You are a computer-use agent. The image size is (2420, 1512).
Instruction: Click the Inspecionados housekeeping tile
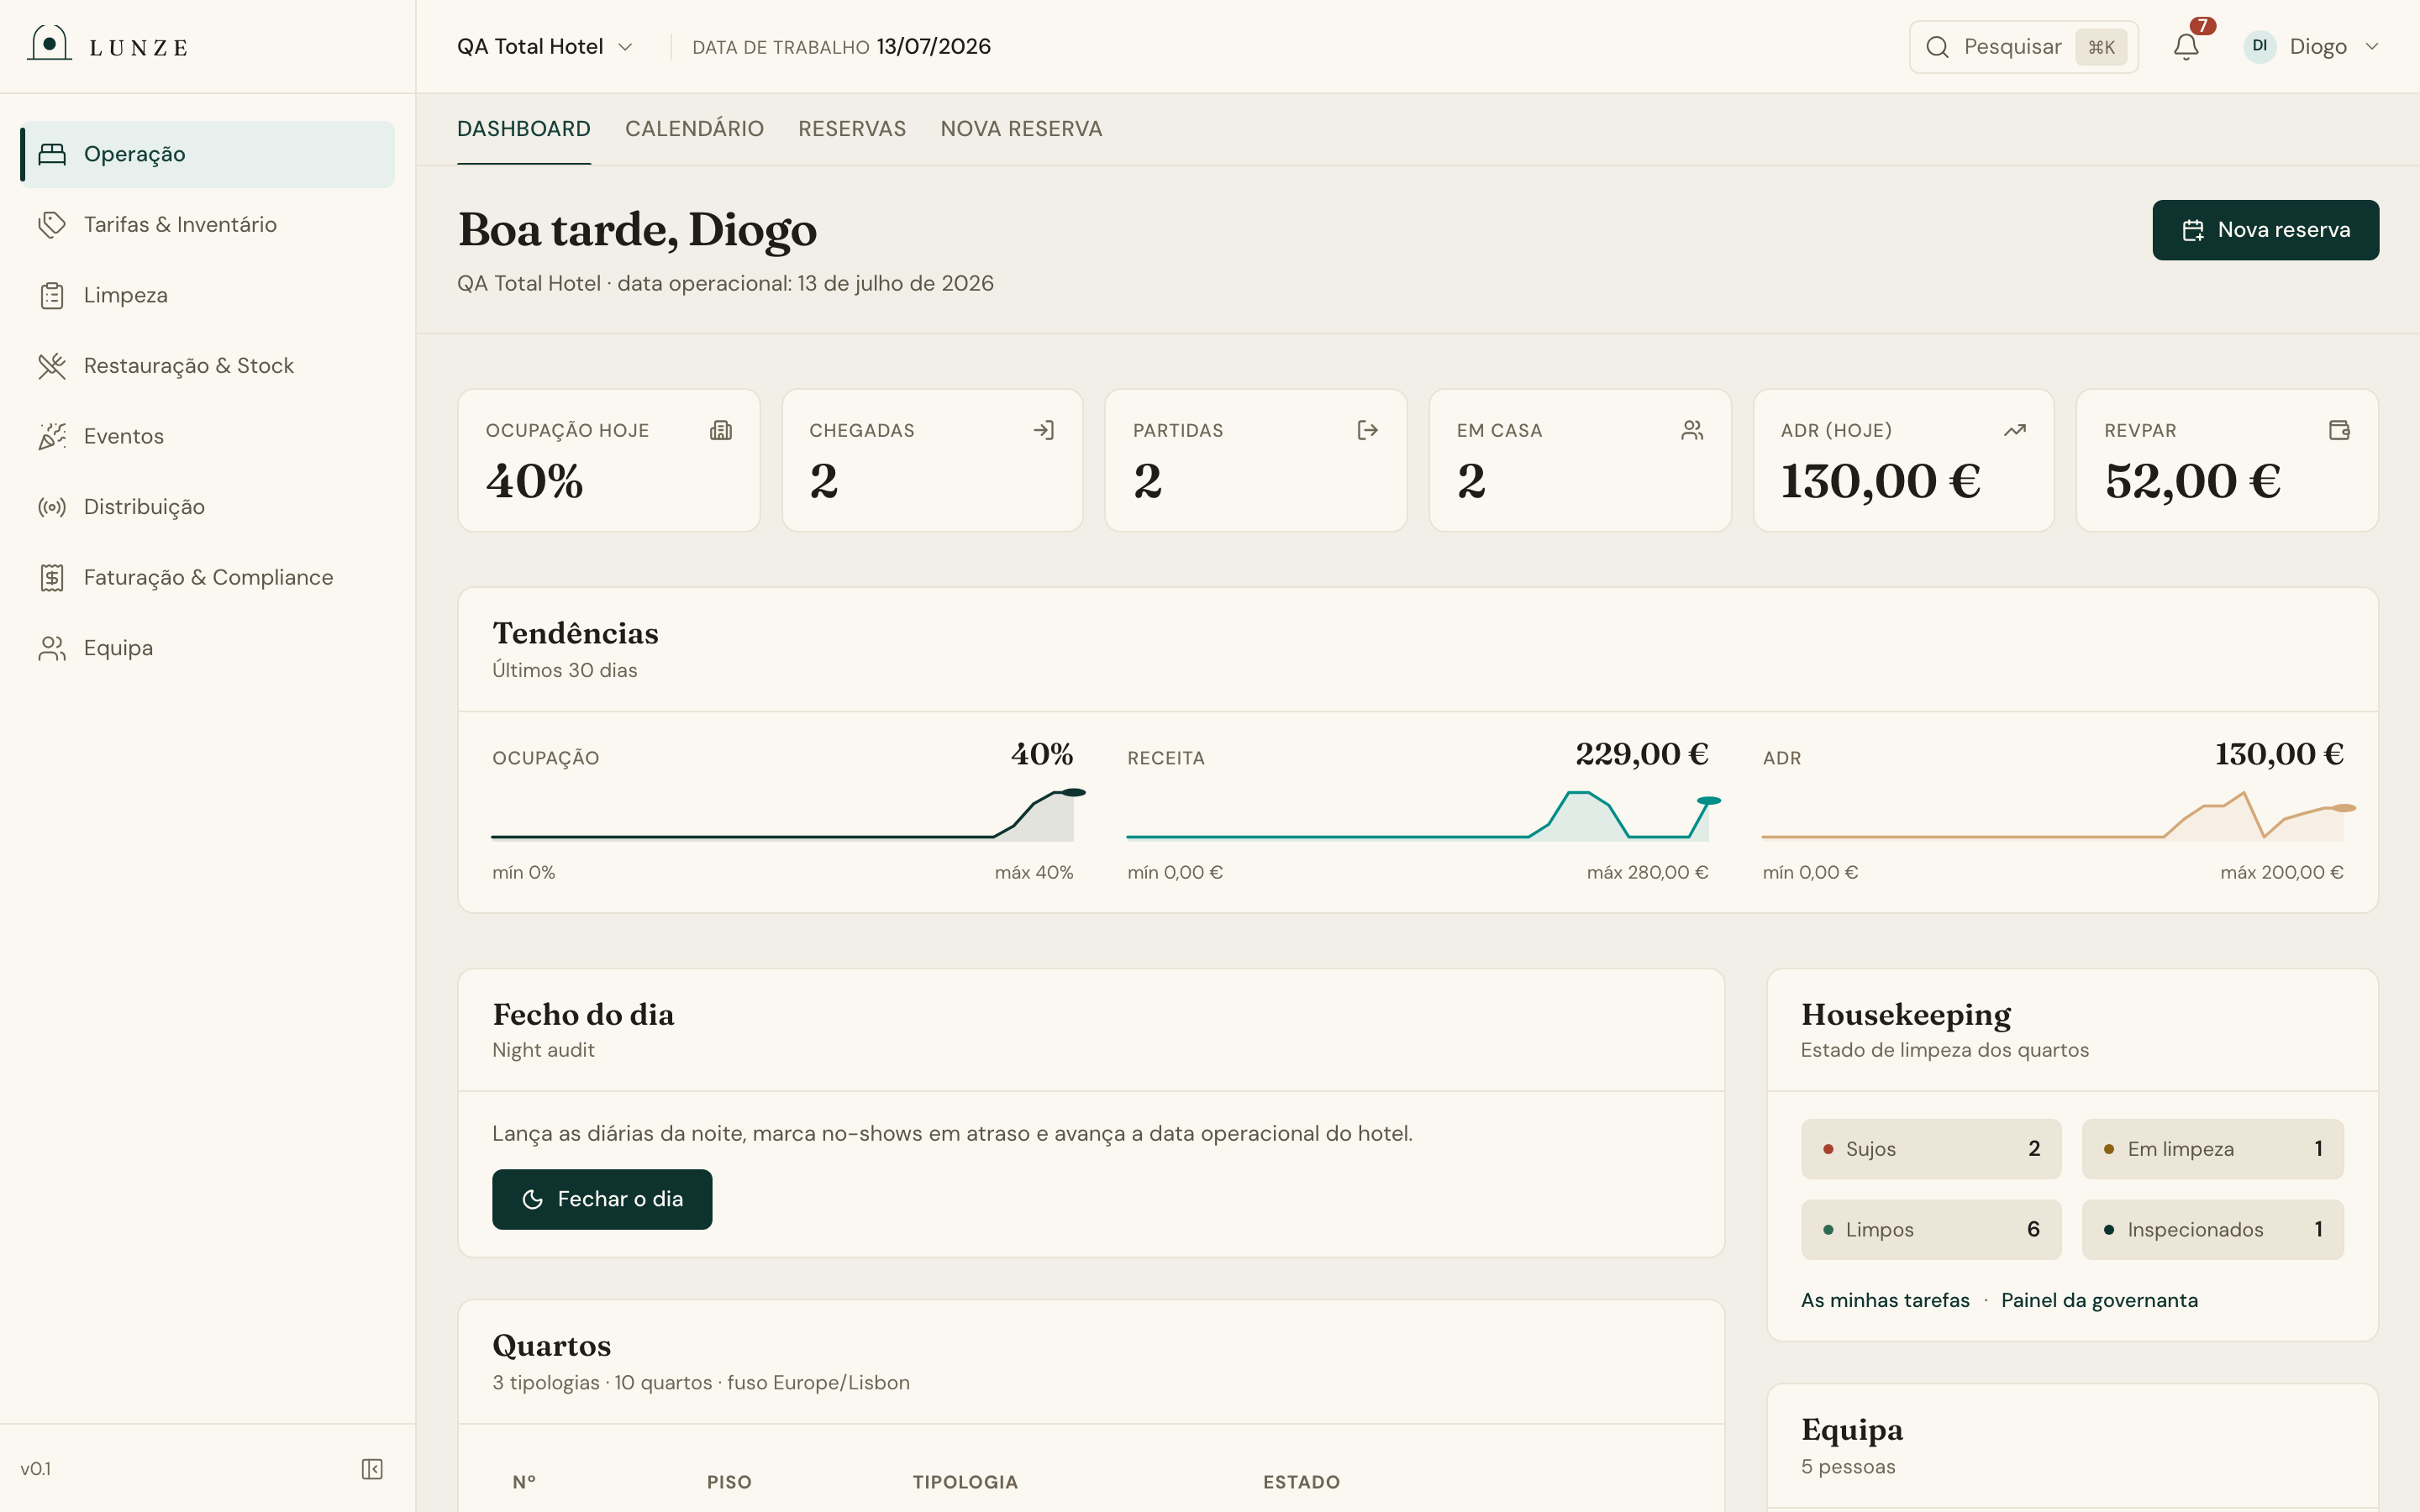coord(2212,1229)
